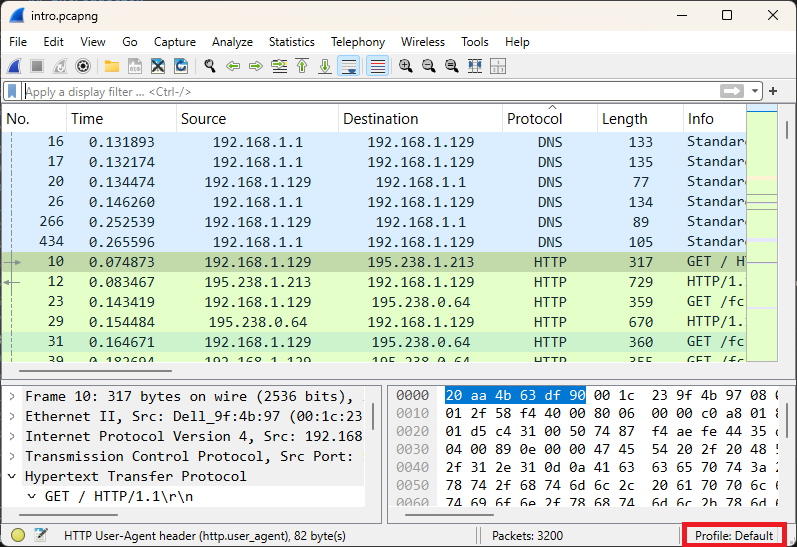Go to next packet arrow
This screenshot has height=547, width=797.
click(x=256, y=66)
